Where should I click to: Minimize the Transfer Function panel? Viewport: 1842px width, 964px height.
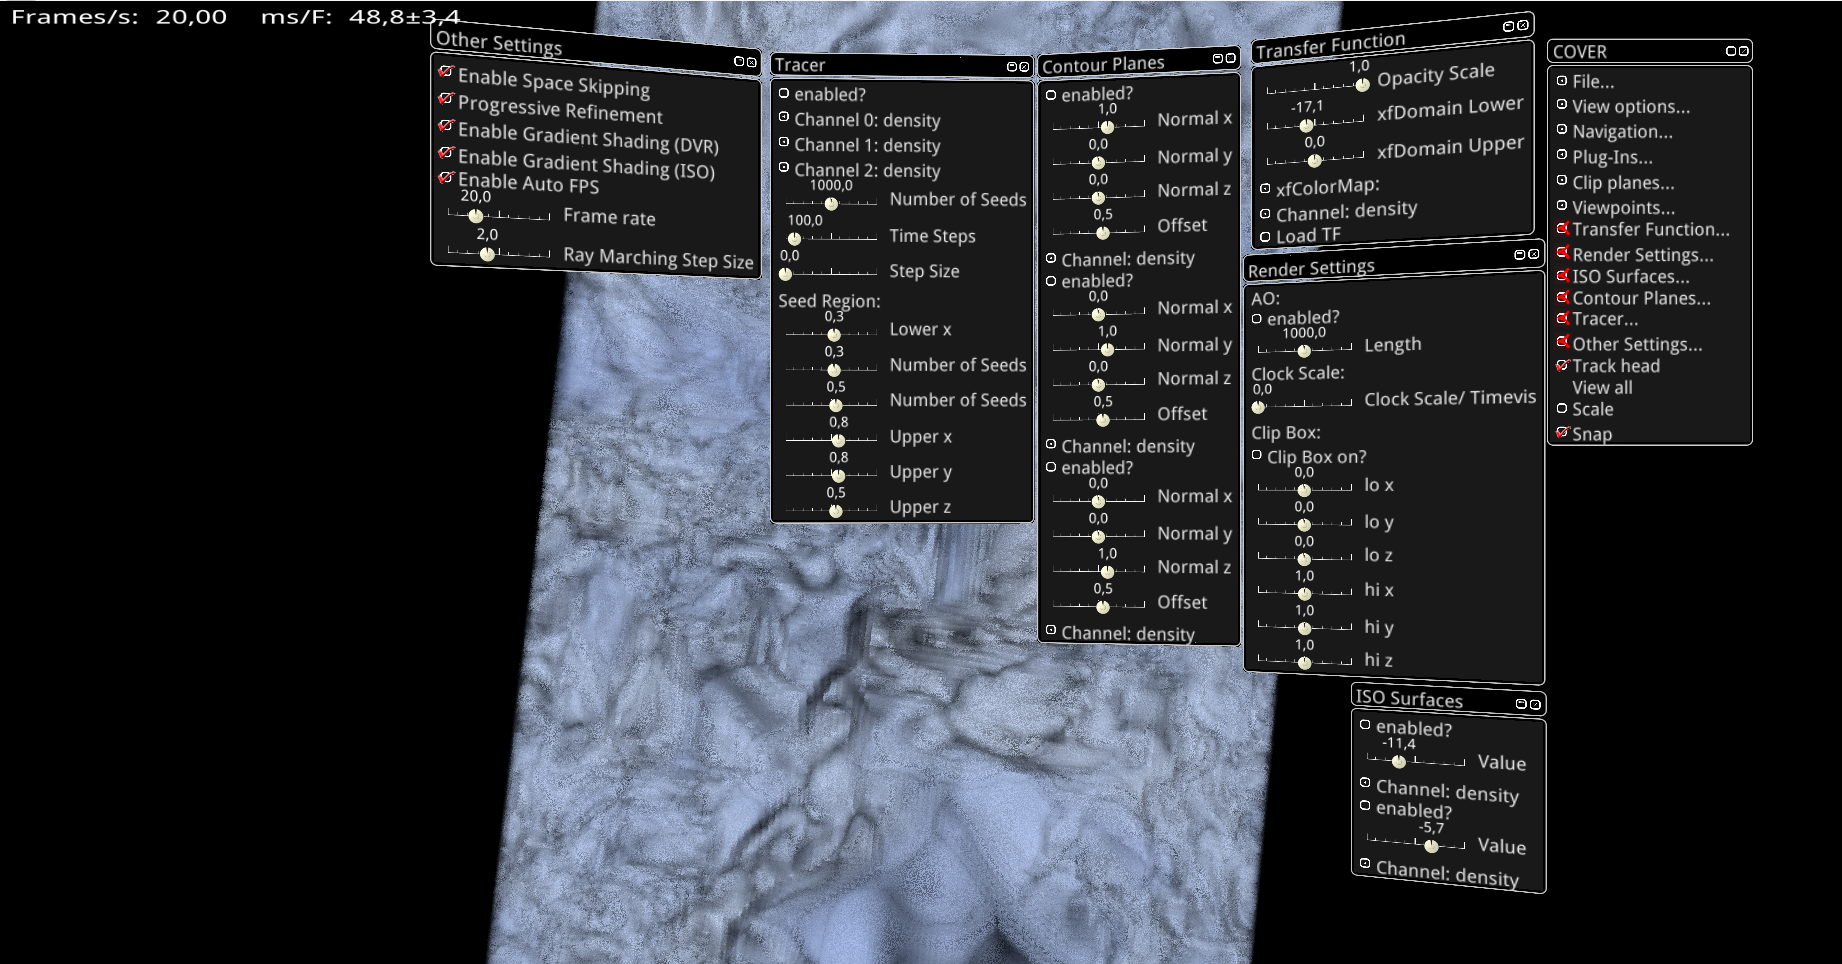[1509, 27]
